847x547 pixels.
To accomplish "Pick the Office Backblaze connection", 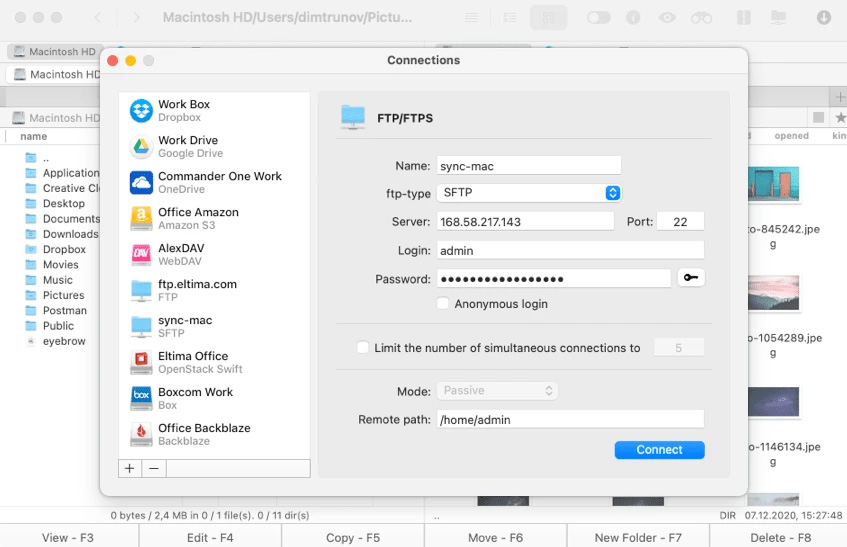I will pos(204,435).
